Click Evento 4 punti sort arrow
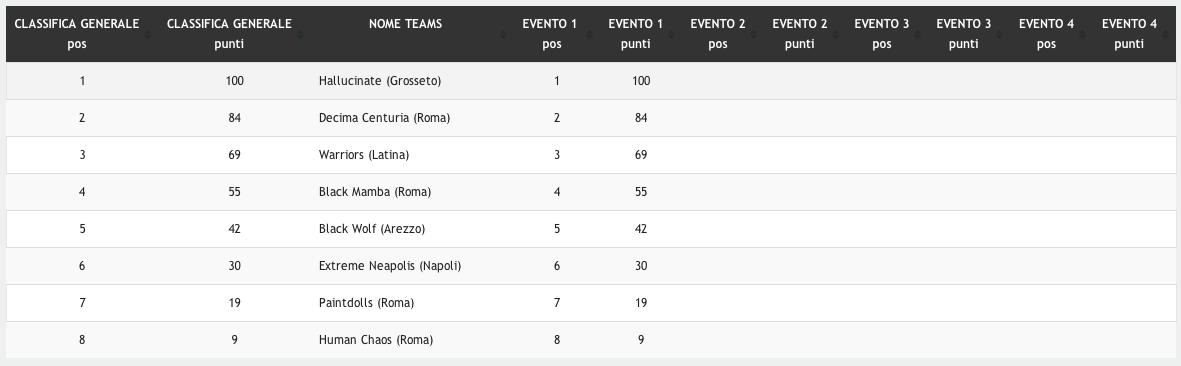This screenshot has width=1181, height=366. (1163, 35)
